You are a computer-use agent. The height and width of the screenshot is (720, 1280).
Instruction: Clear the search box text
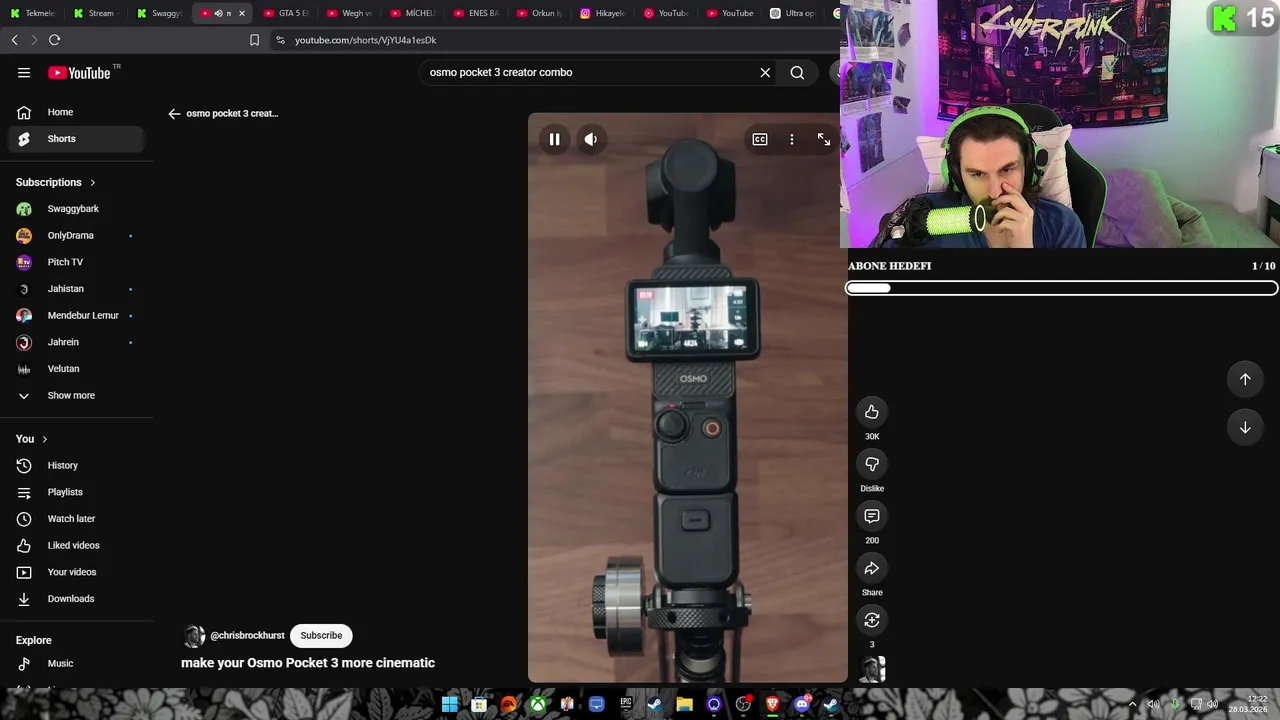click(765, 72)
